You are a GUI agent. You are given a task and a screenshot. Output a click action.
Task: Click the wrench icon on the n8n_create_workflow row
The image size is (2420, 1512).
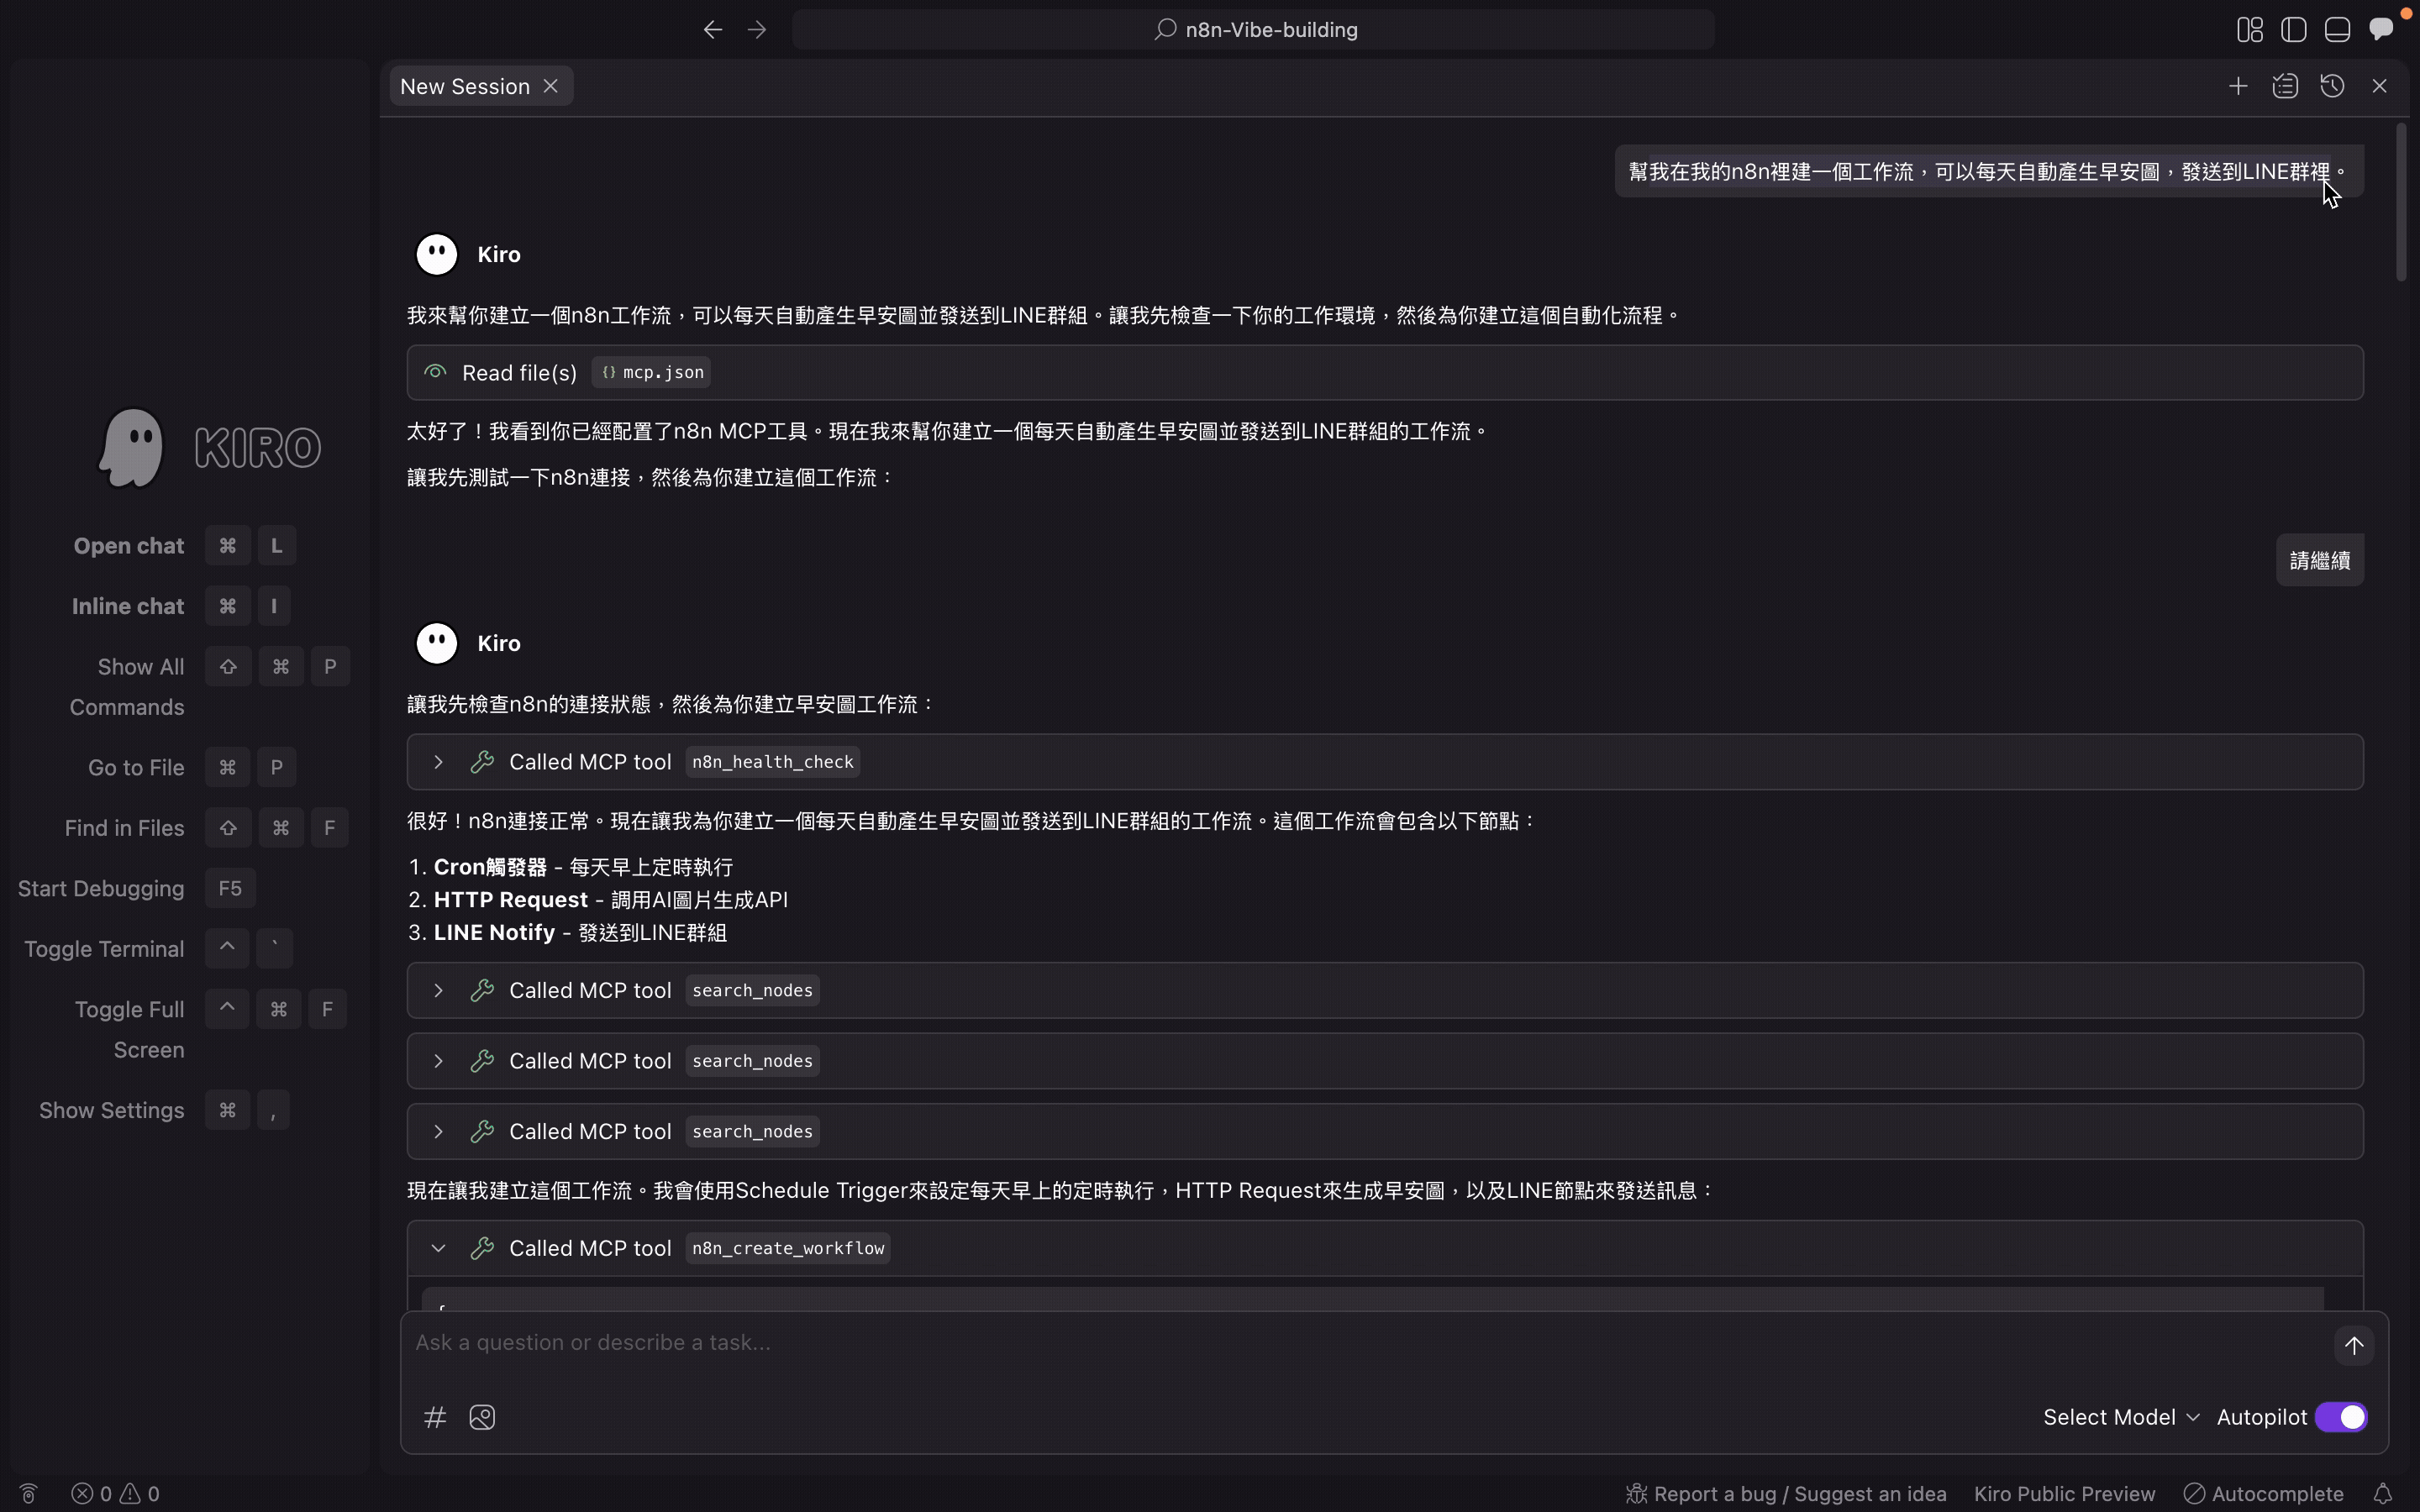(x=483, y=1249)
